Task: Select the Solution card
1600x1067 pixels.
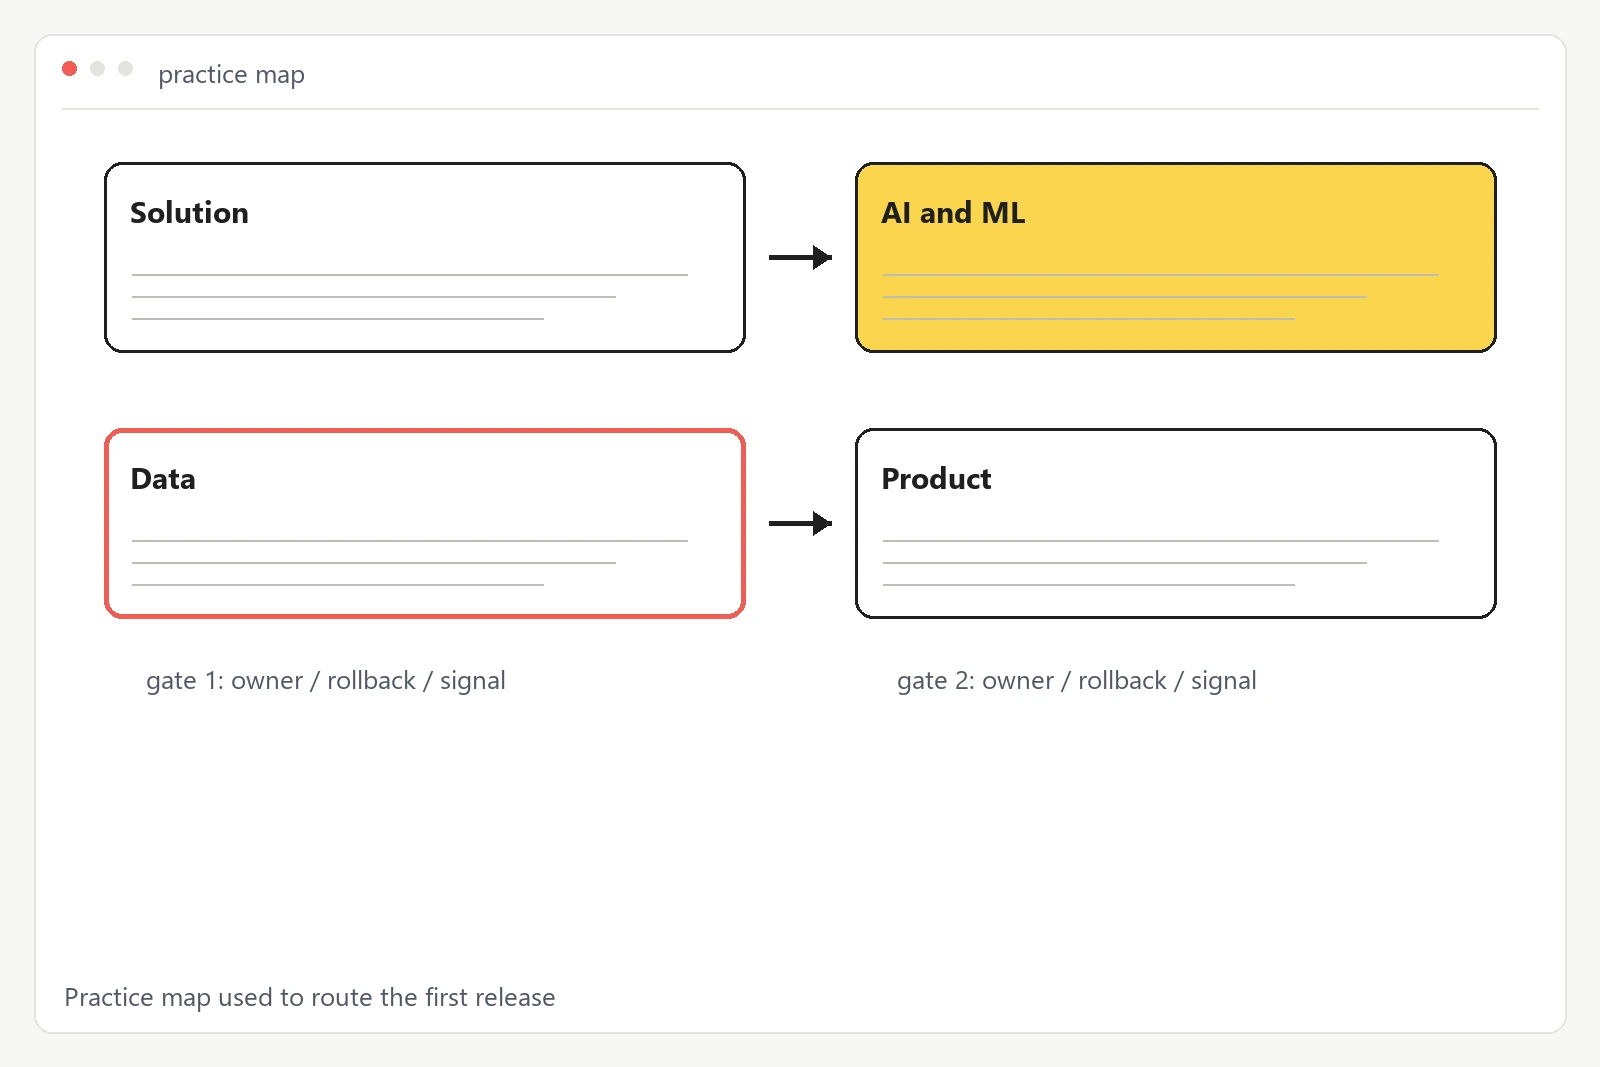Action: click(x=425, y=257)
